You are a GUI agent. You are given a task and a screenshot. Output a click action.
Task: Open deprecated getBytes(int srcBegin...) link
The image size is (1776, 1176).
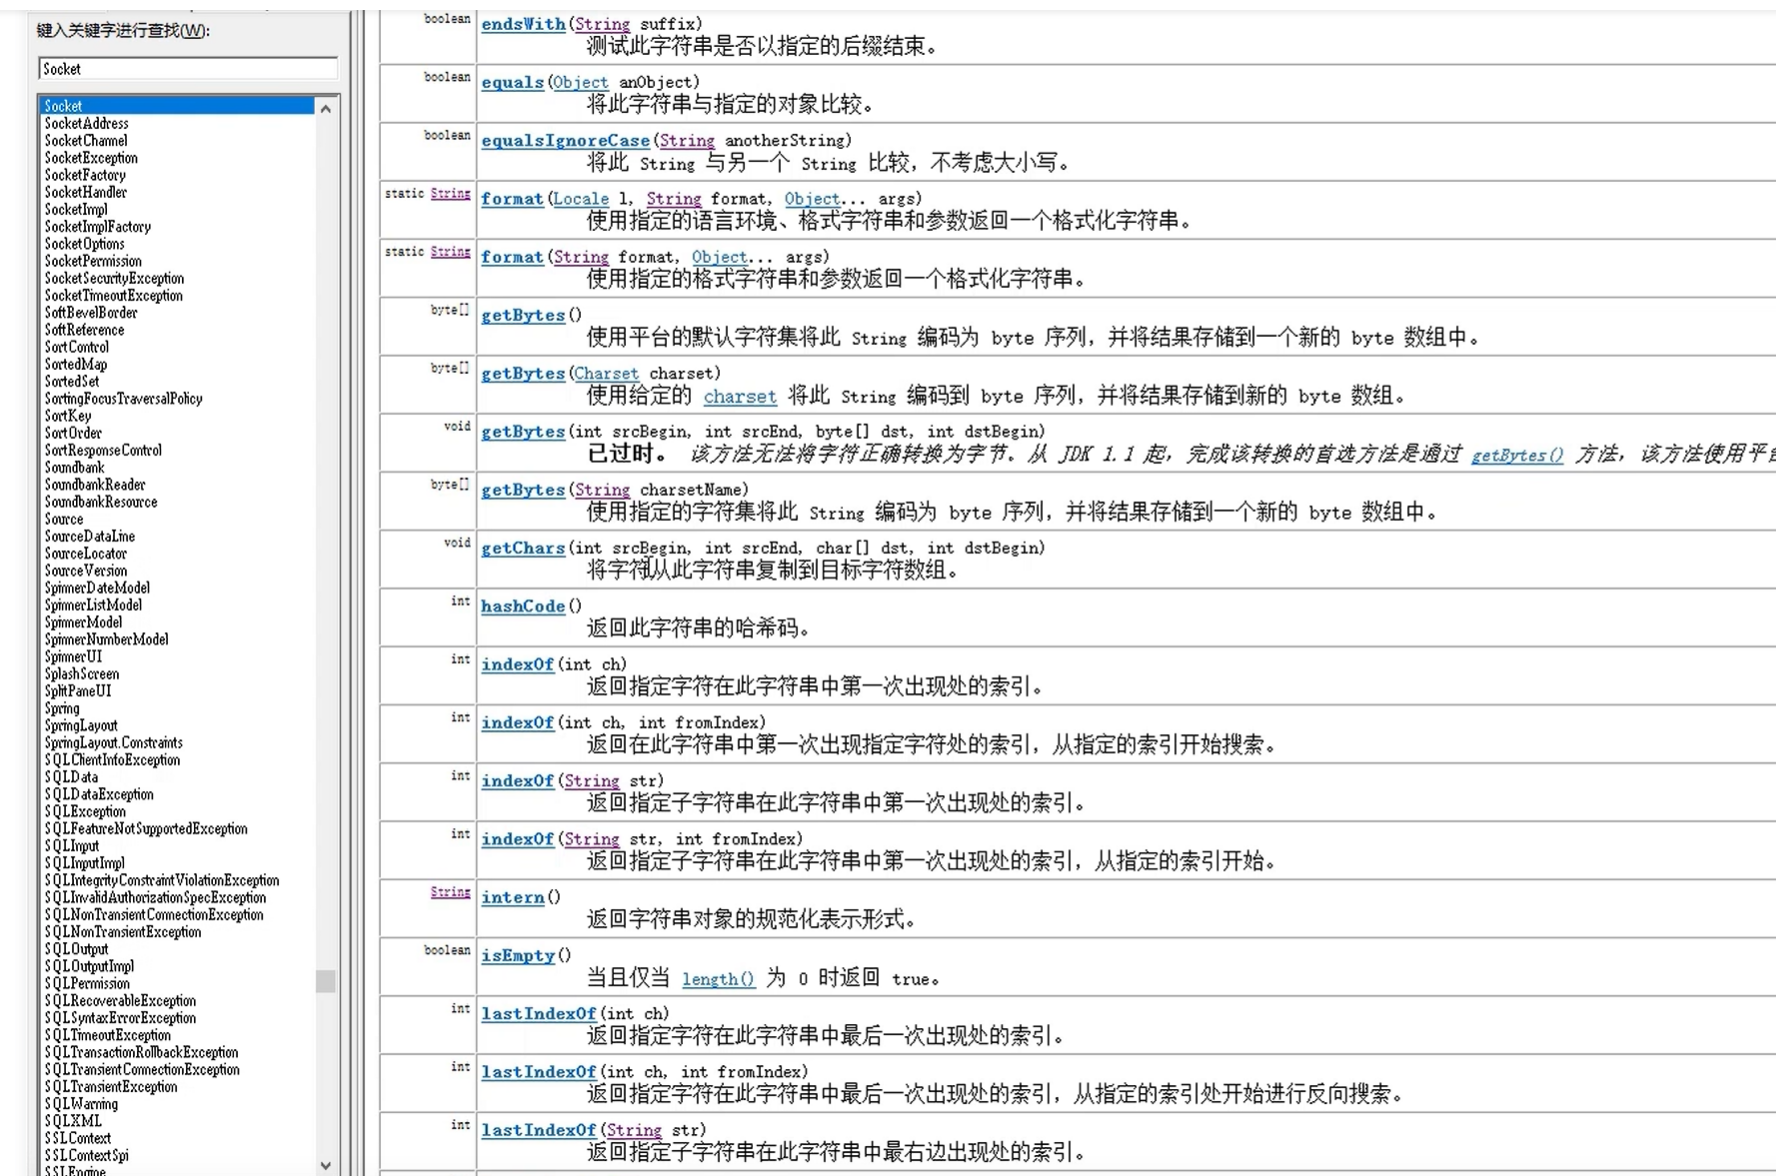[x=523, y=431]
